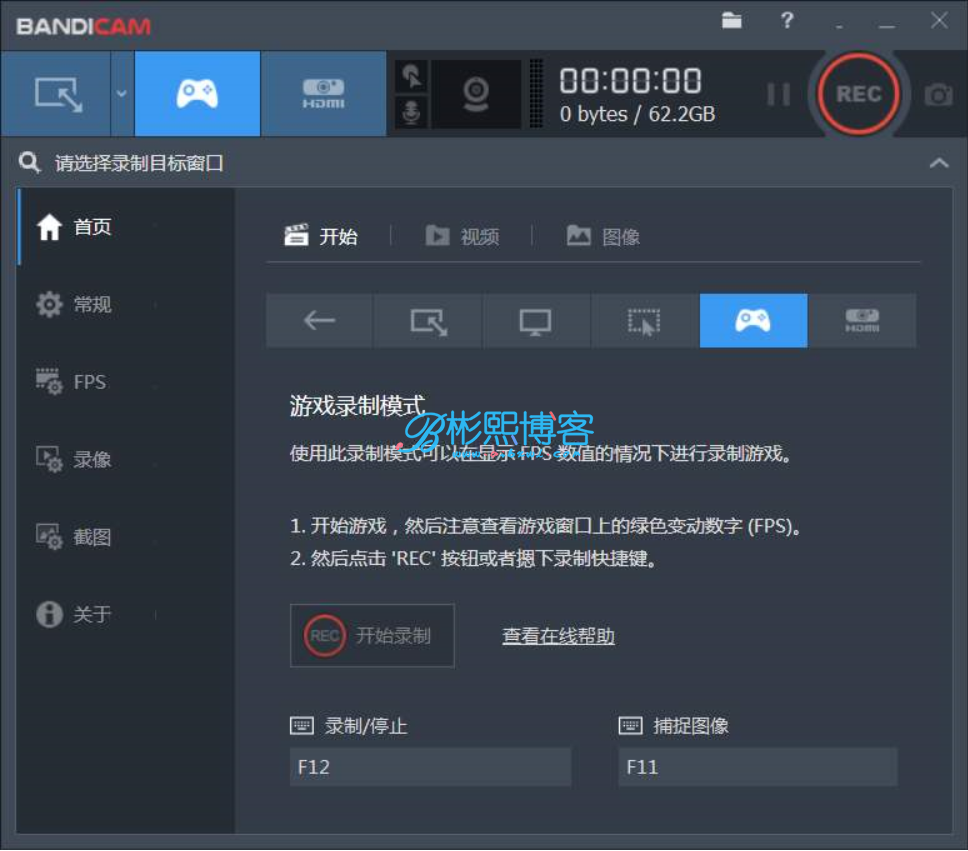Viewport: 968px width, 851px height.
Task: Open the 查看在线帮助 link
Action: [558, 636]
